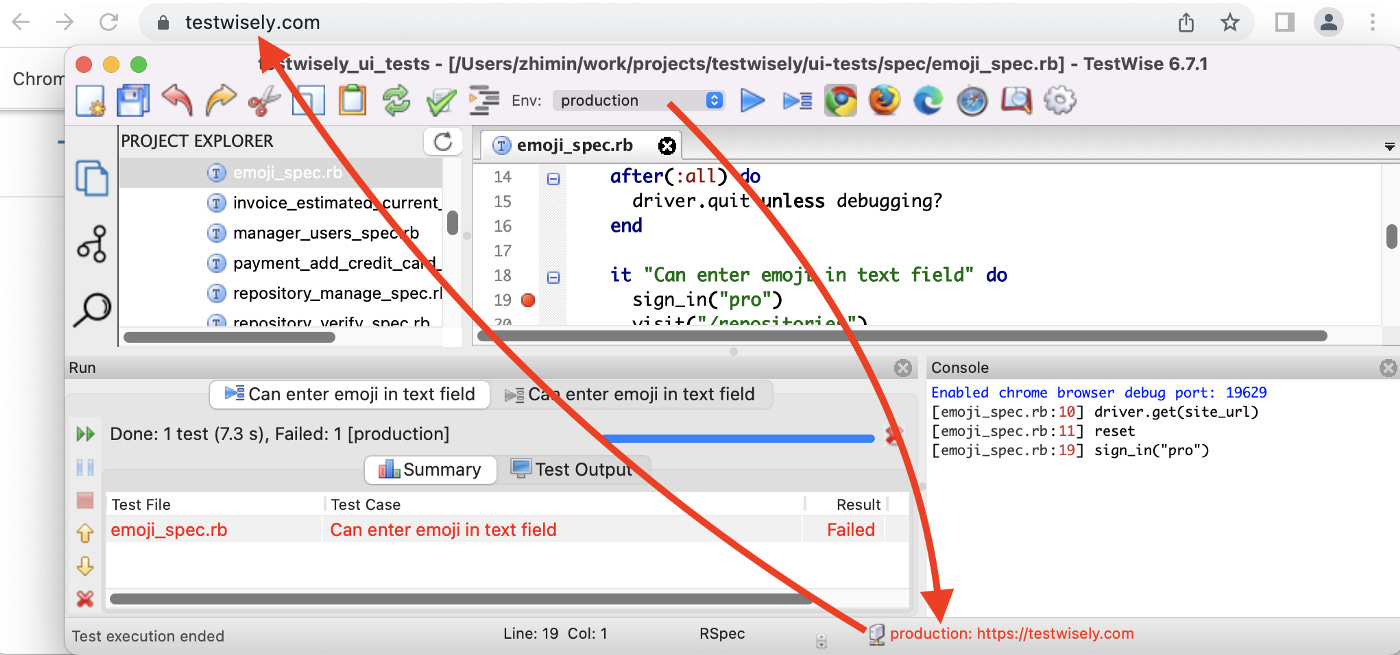This screenshot has height=655, width=1400.
Task: Refresh the Project Explorer
Action: click(443, 141)
